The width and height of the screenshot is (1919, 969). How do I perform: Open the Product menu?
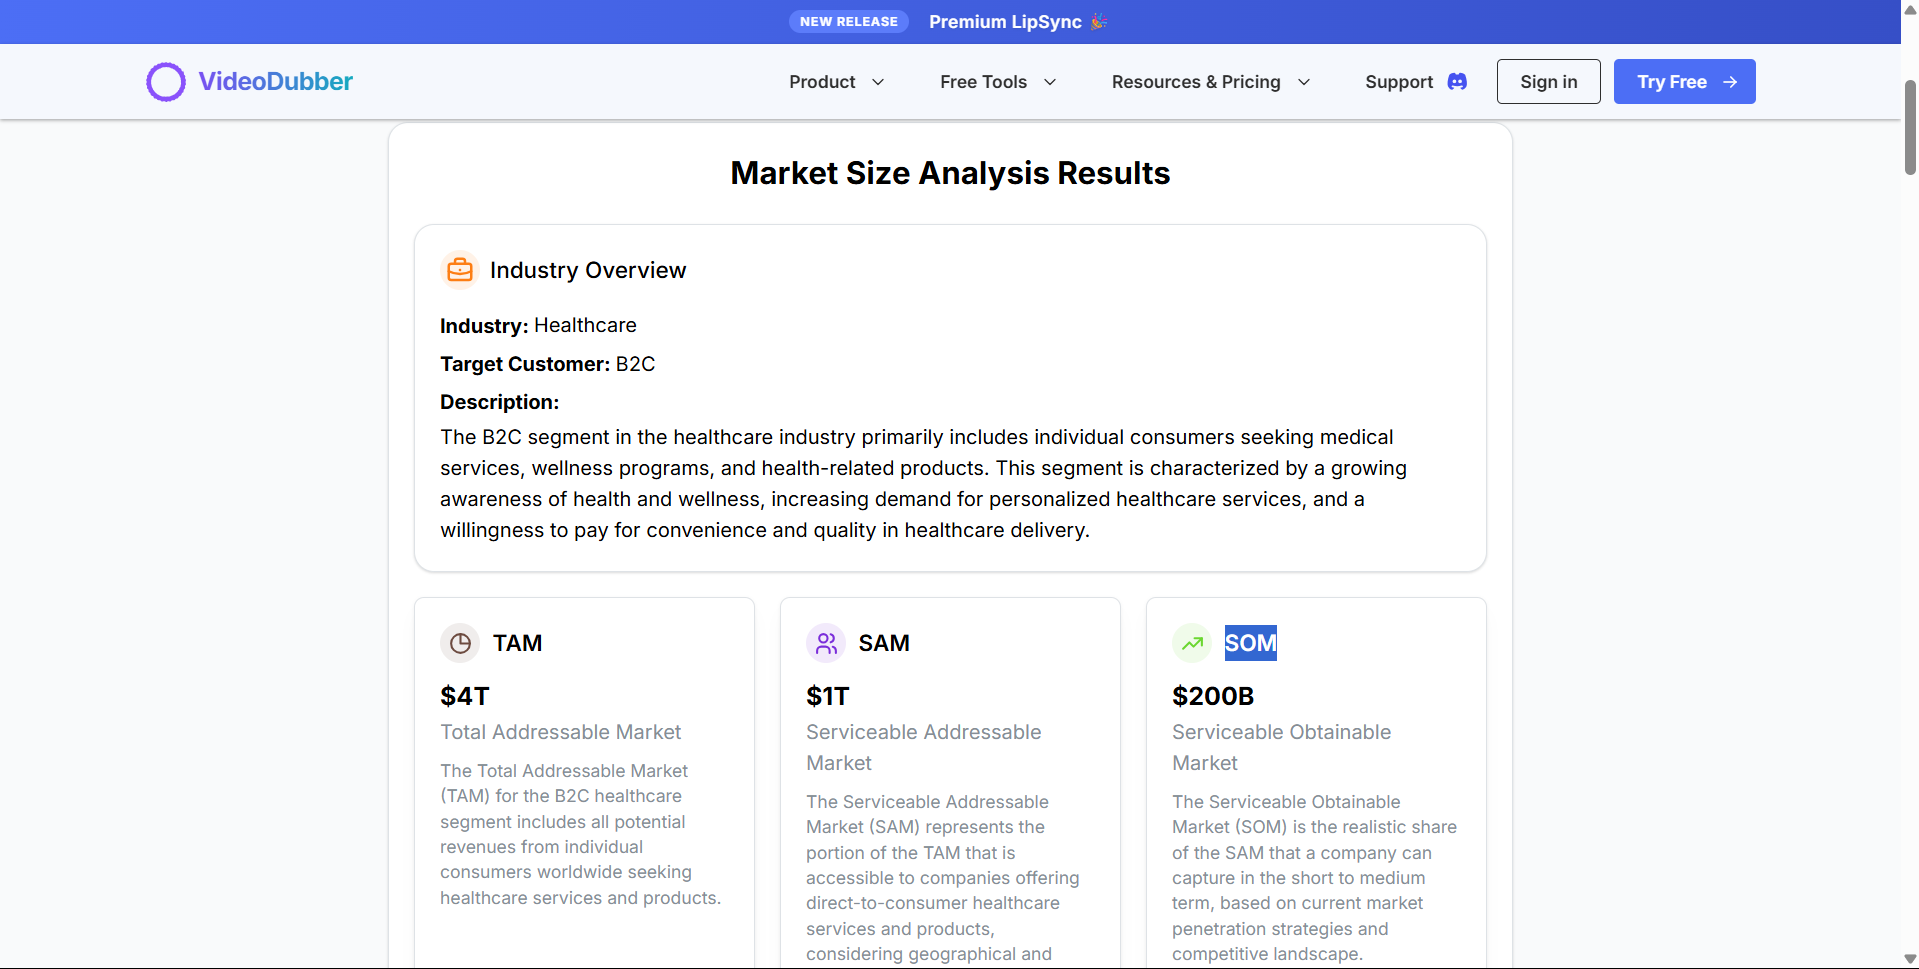tap(837, 82)
